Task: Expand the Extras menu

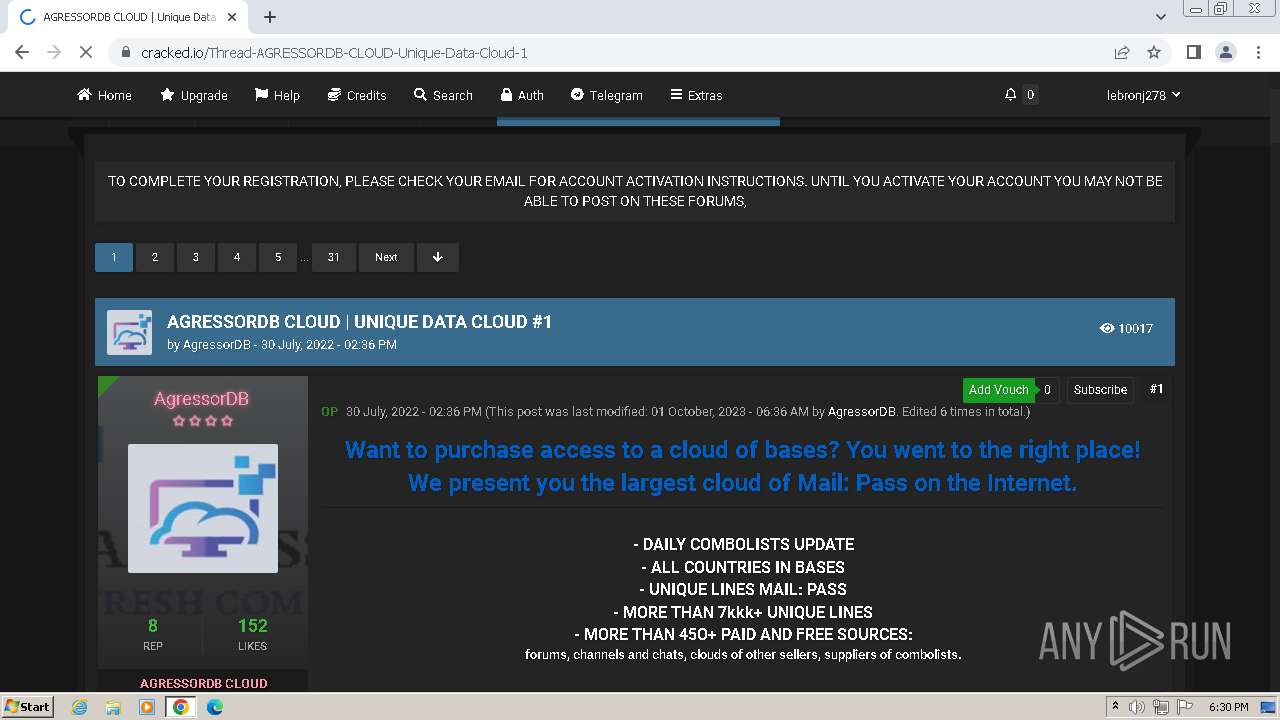Action: 696,95
